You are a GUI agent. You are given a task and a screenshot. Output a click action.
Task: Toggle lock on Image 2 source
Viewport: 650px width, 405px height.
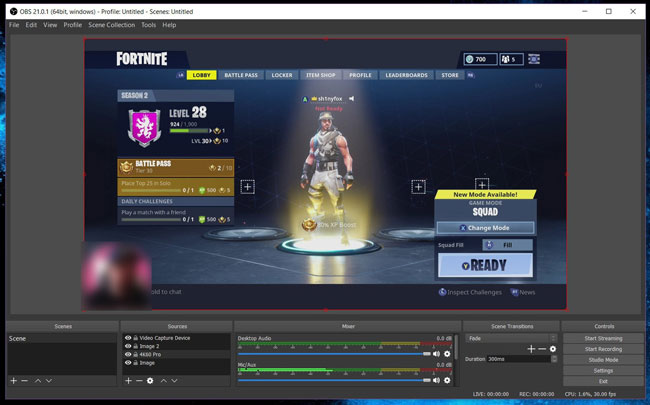coord(136,346)
